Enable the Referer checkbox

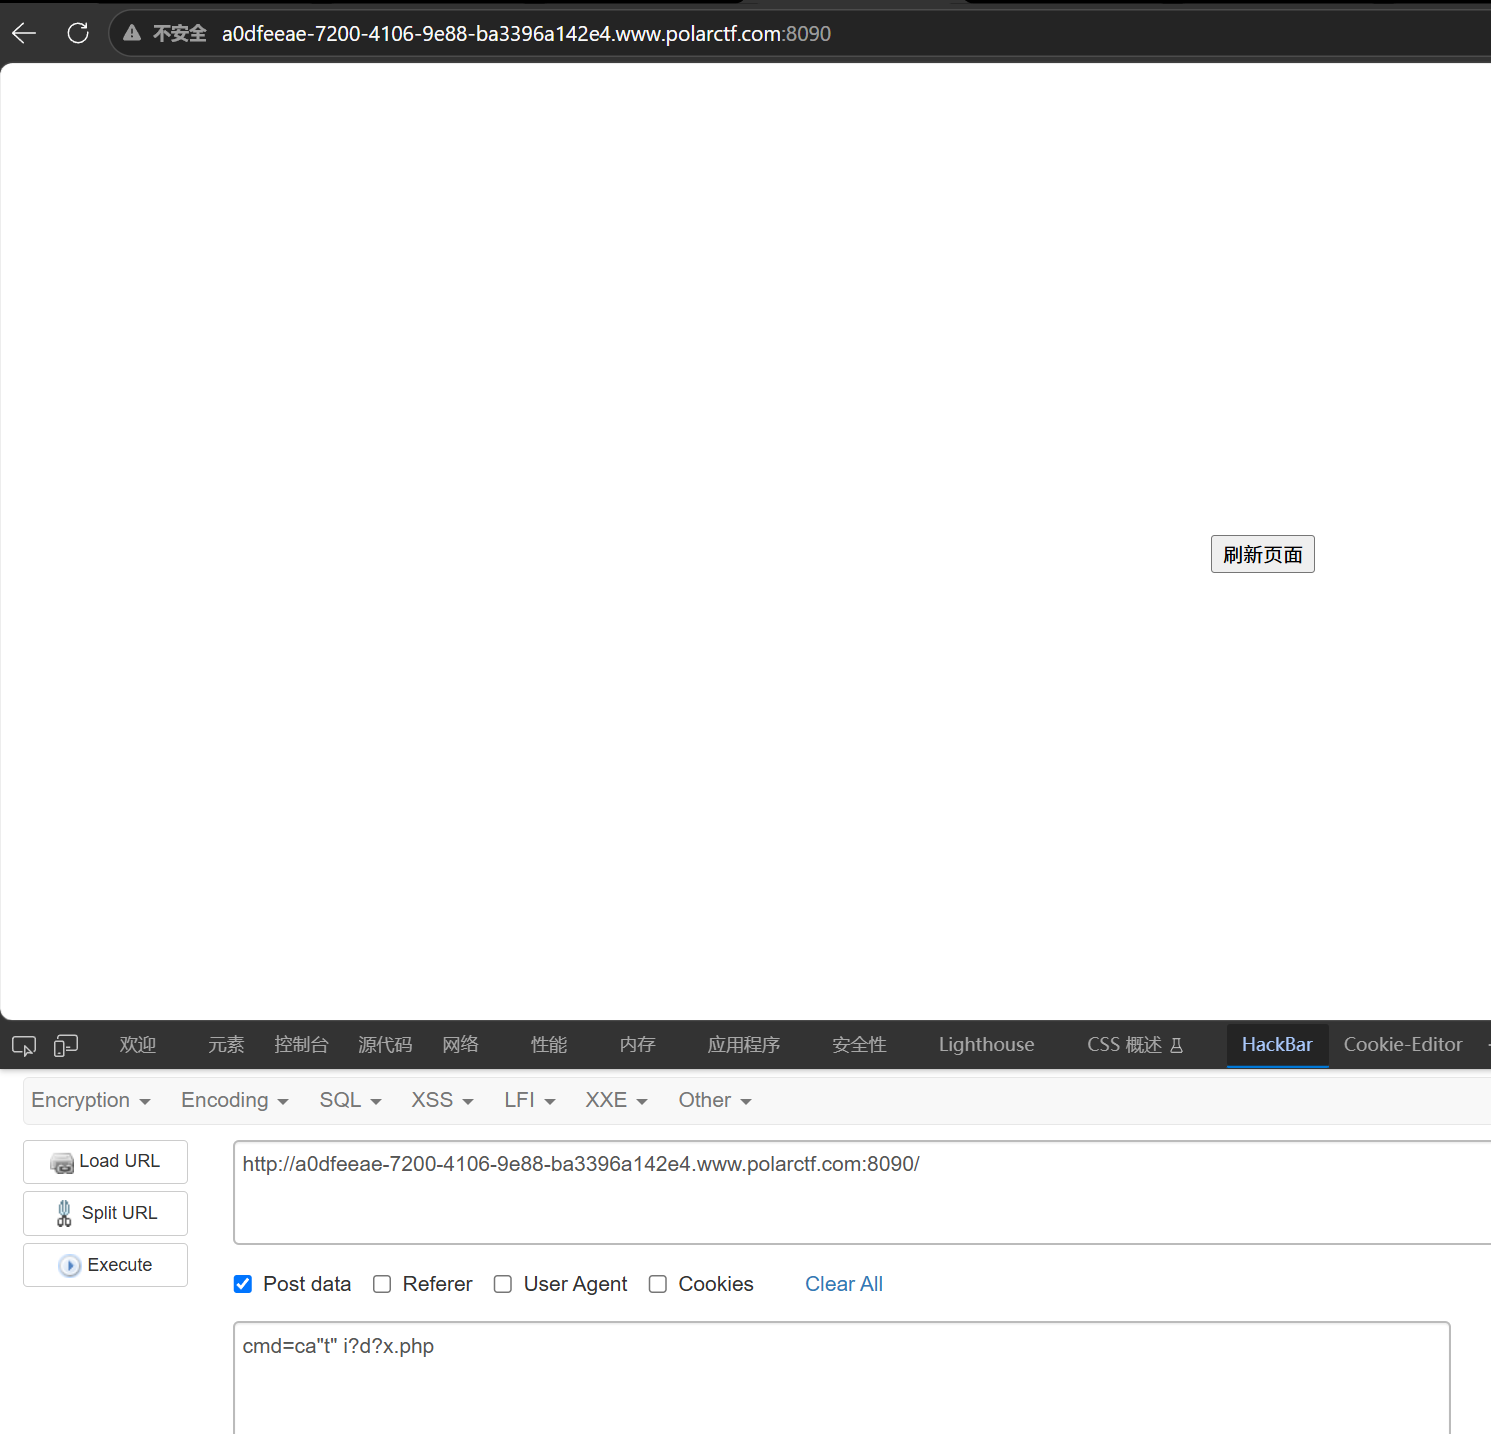coord(382,1284)
